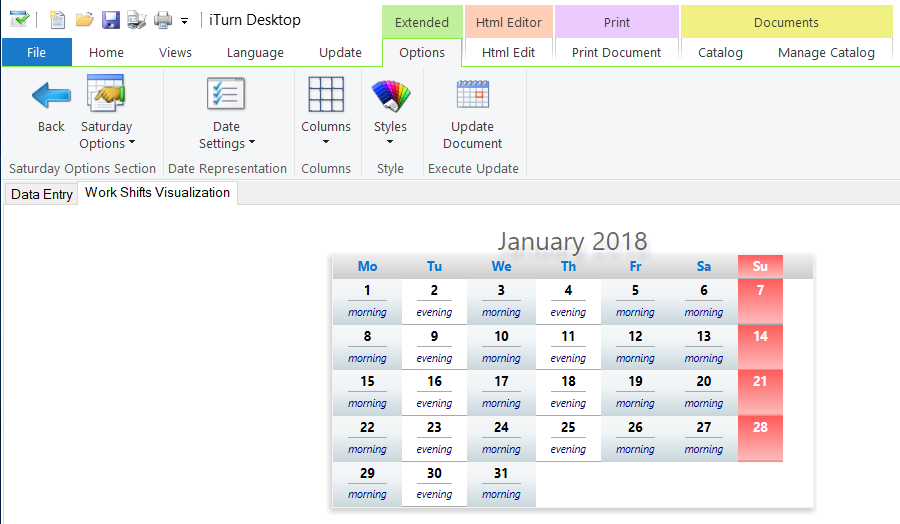Go back with the blue arrow button
This screenshot has width=900, height=524.
click(51, 105)
